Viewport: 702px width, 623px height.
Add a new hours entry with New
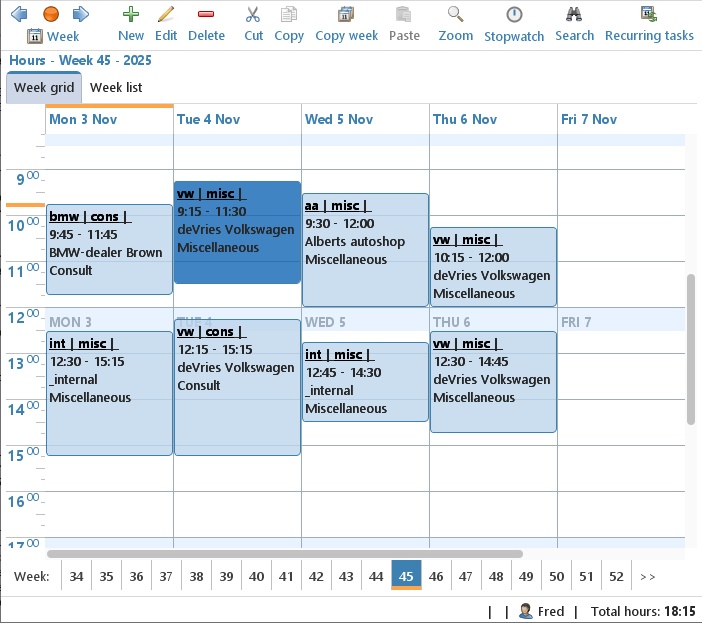coord(131,25)
